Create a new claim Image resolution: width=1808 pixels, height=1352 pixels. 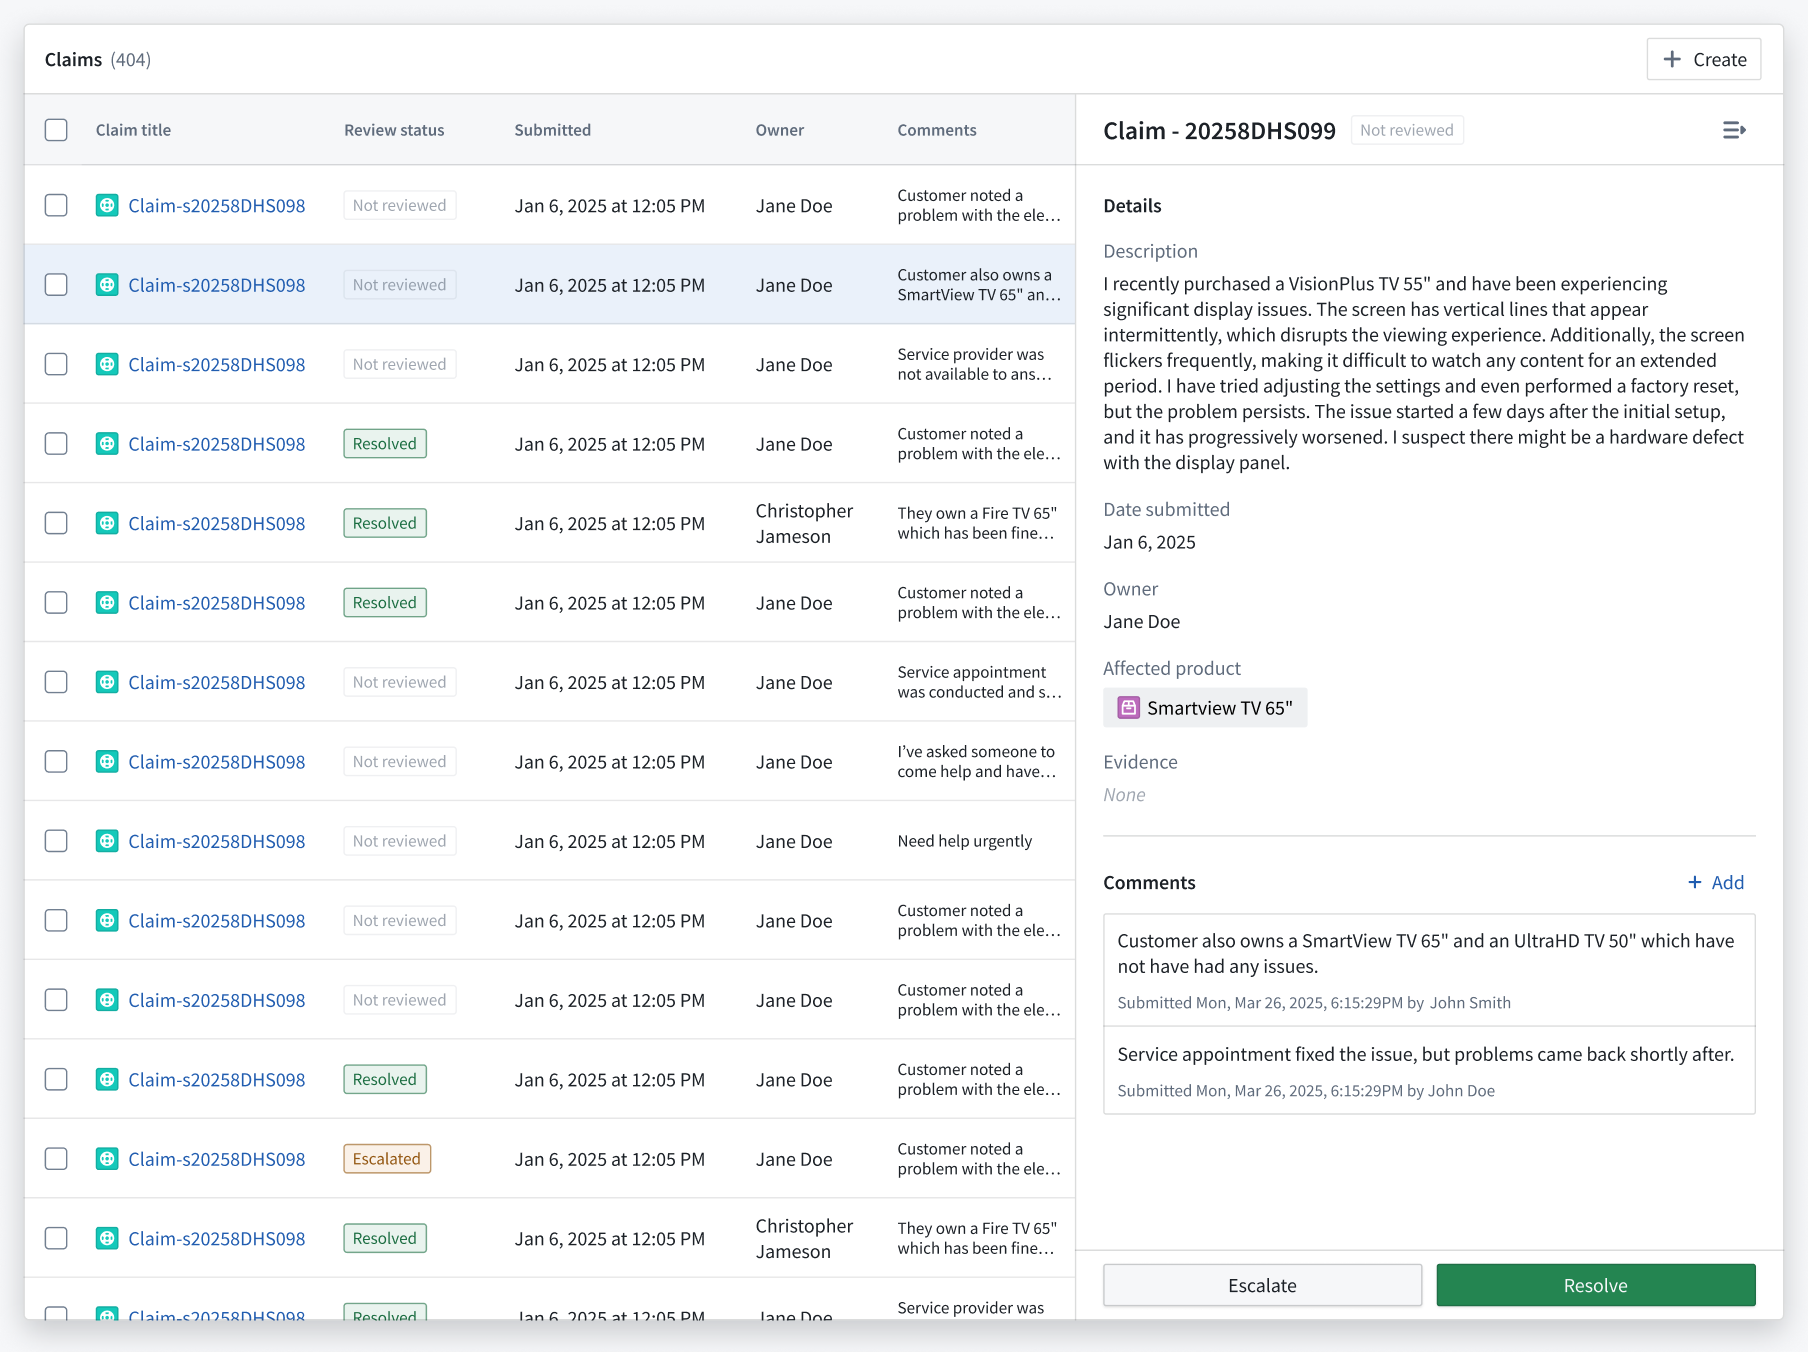point(1703,60)
